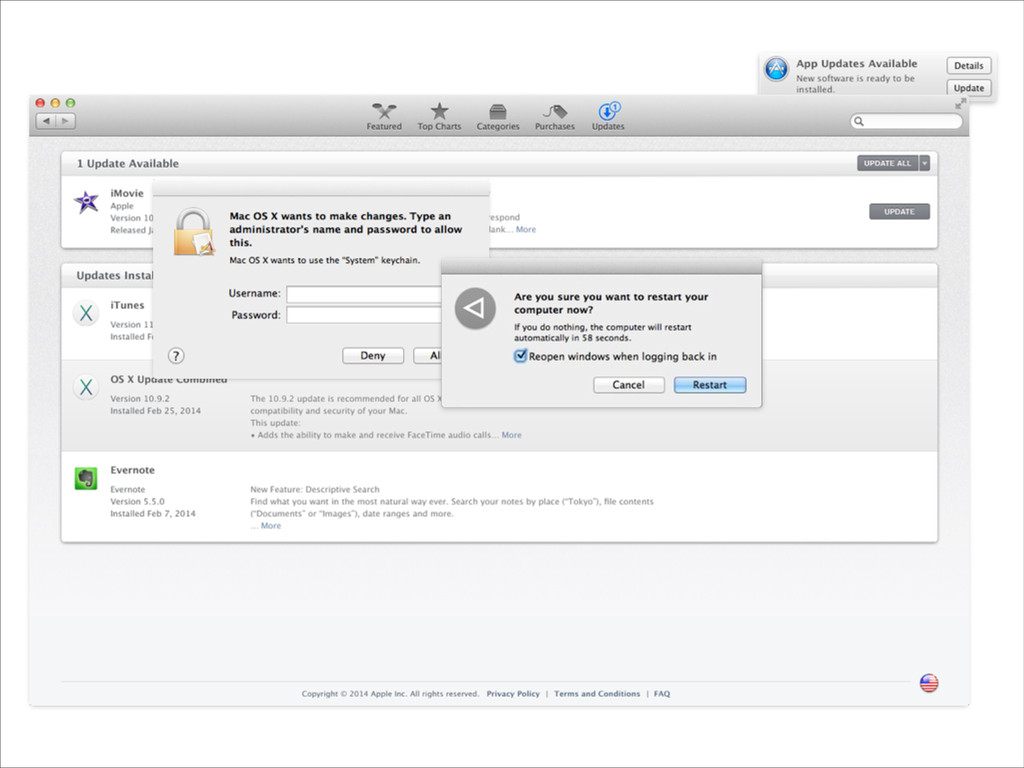Click the OS X Update Combined icon
The image size is (1024, 768).
click(86, 387)
